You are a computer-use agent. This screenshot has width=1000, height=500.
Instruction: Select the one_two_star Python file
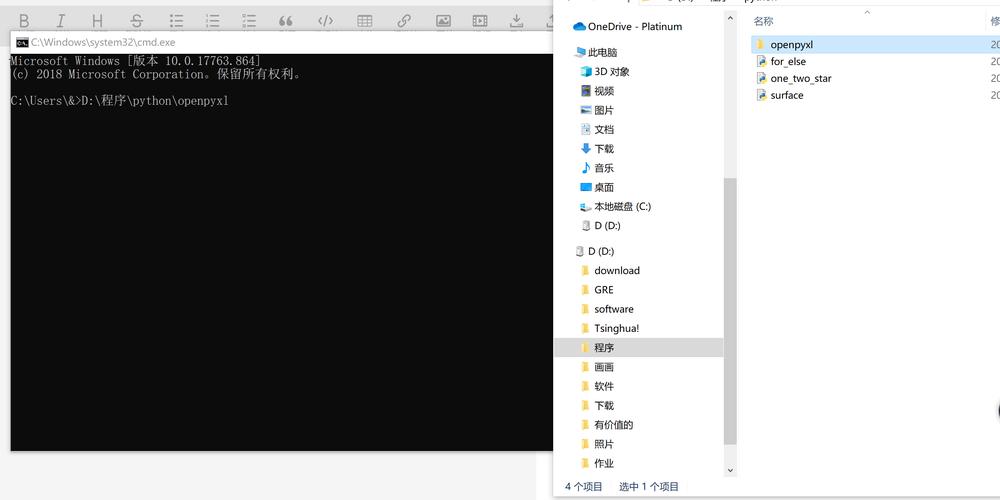pos(801,78)
